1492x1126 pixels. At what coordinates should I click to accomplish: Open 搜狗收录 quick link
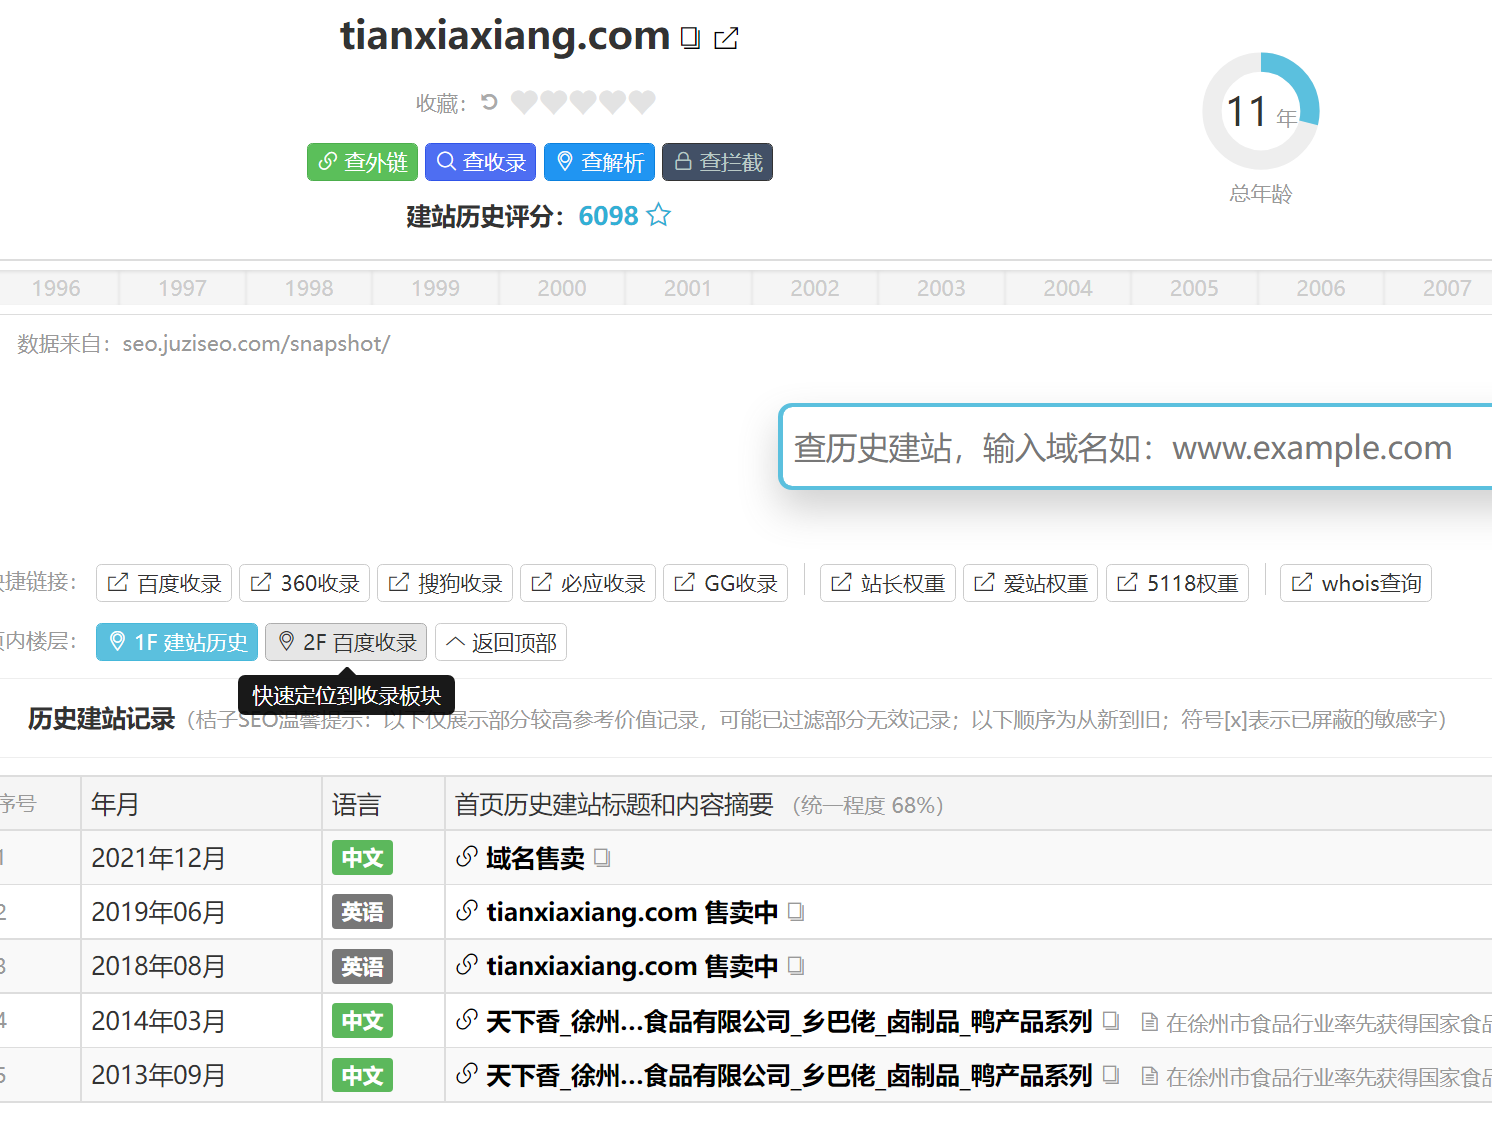445,583
